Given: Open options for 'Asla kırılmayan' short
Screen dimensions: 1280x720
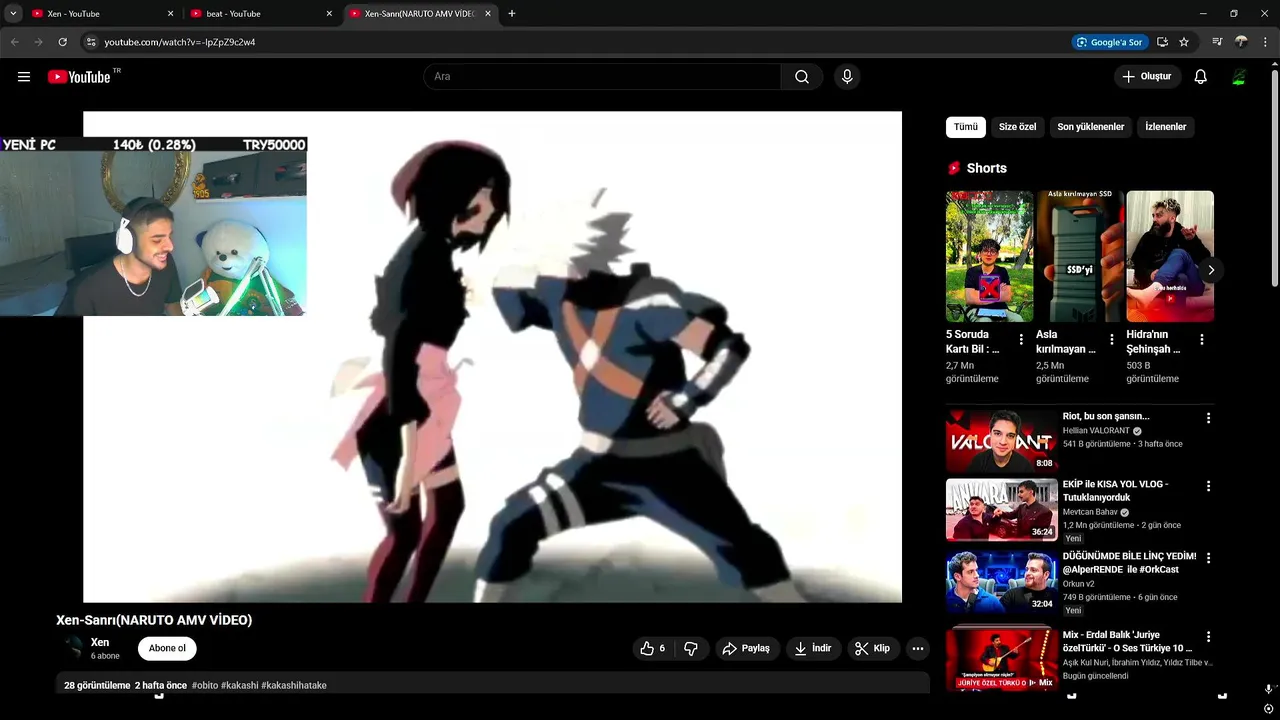Looking at the screenshot, I should [x=1112, y=340].
